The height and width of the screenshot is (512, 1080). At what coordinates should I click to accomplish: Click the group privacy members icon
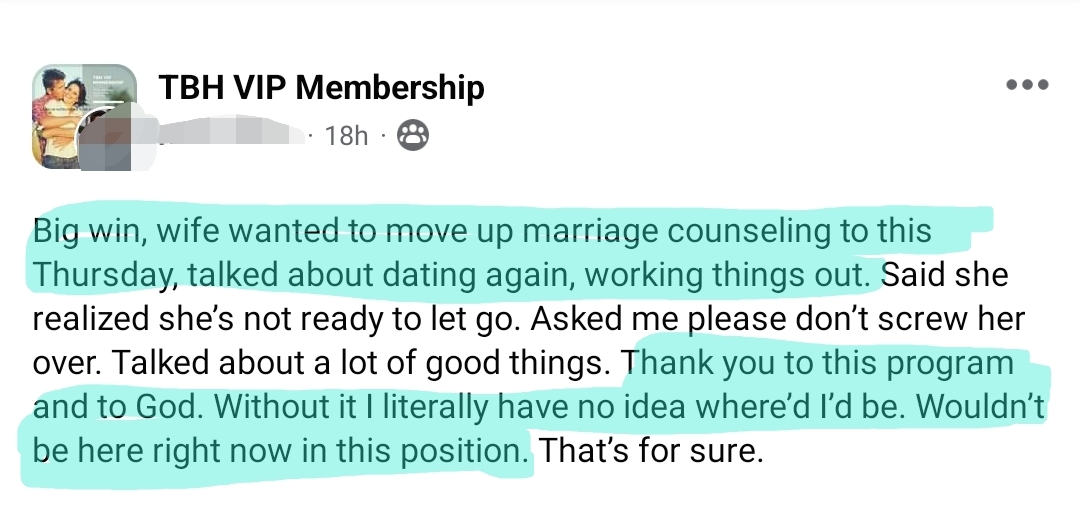coord(413,135)
